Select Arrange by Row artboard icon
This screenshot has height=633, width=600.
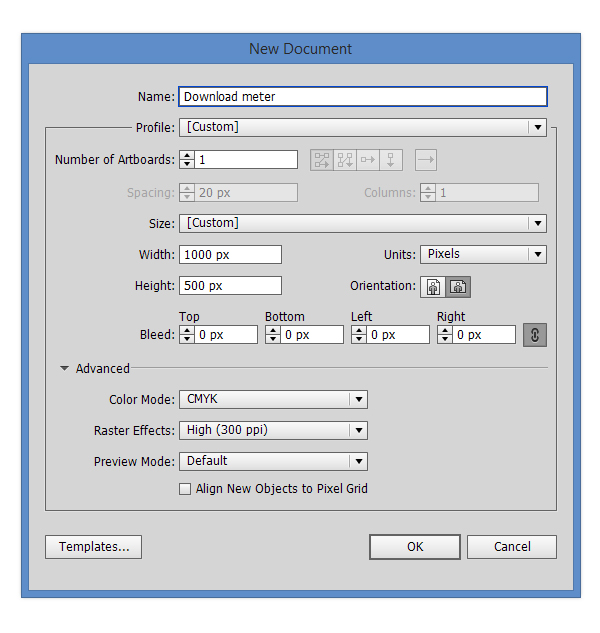[x=368, y=160]
